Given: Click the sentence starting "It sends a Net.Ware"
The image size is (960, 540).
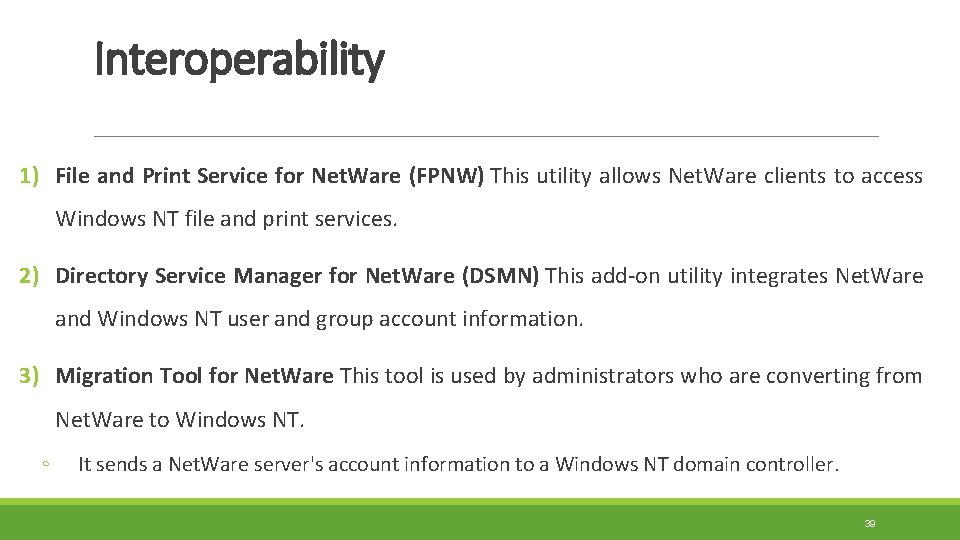Looking at the screenshot, I should click(x=458, y=465).
